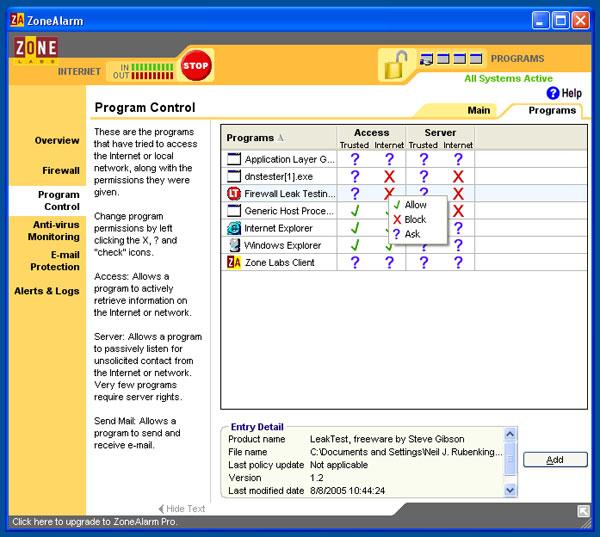600x537 pixels.
Task: Open Help via the question mark icon
Action: click(553, 93)
